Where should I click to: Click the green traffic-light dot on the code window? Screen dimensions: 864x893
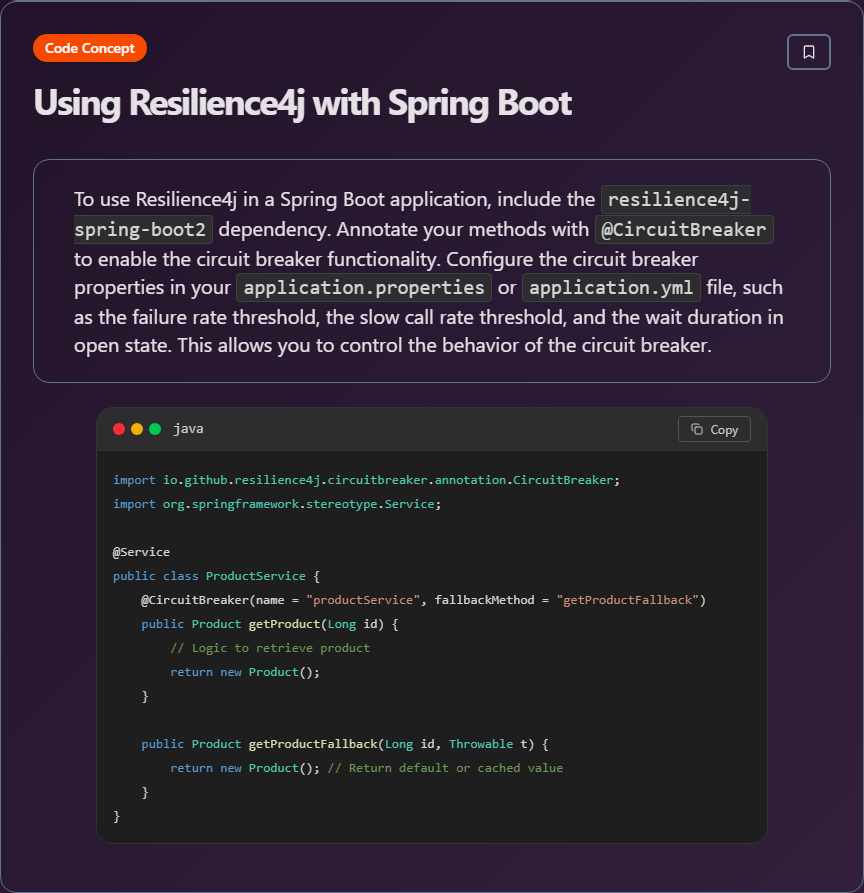tap(154, 427)
